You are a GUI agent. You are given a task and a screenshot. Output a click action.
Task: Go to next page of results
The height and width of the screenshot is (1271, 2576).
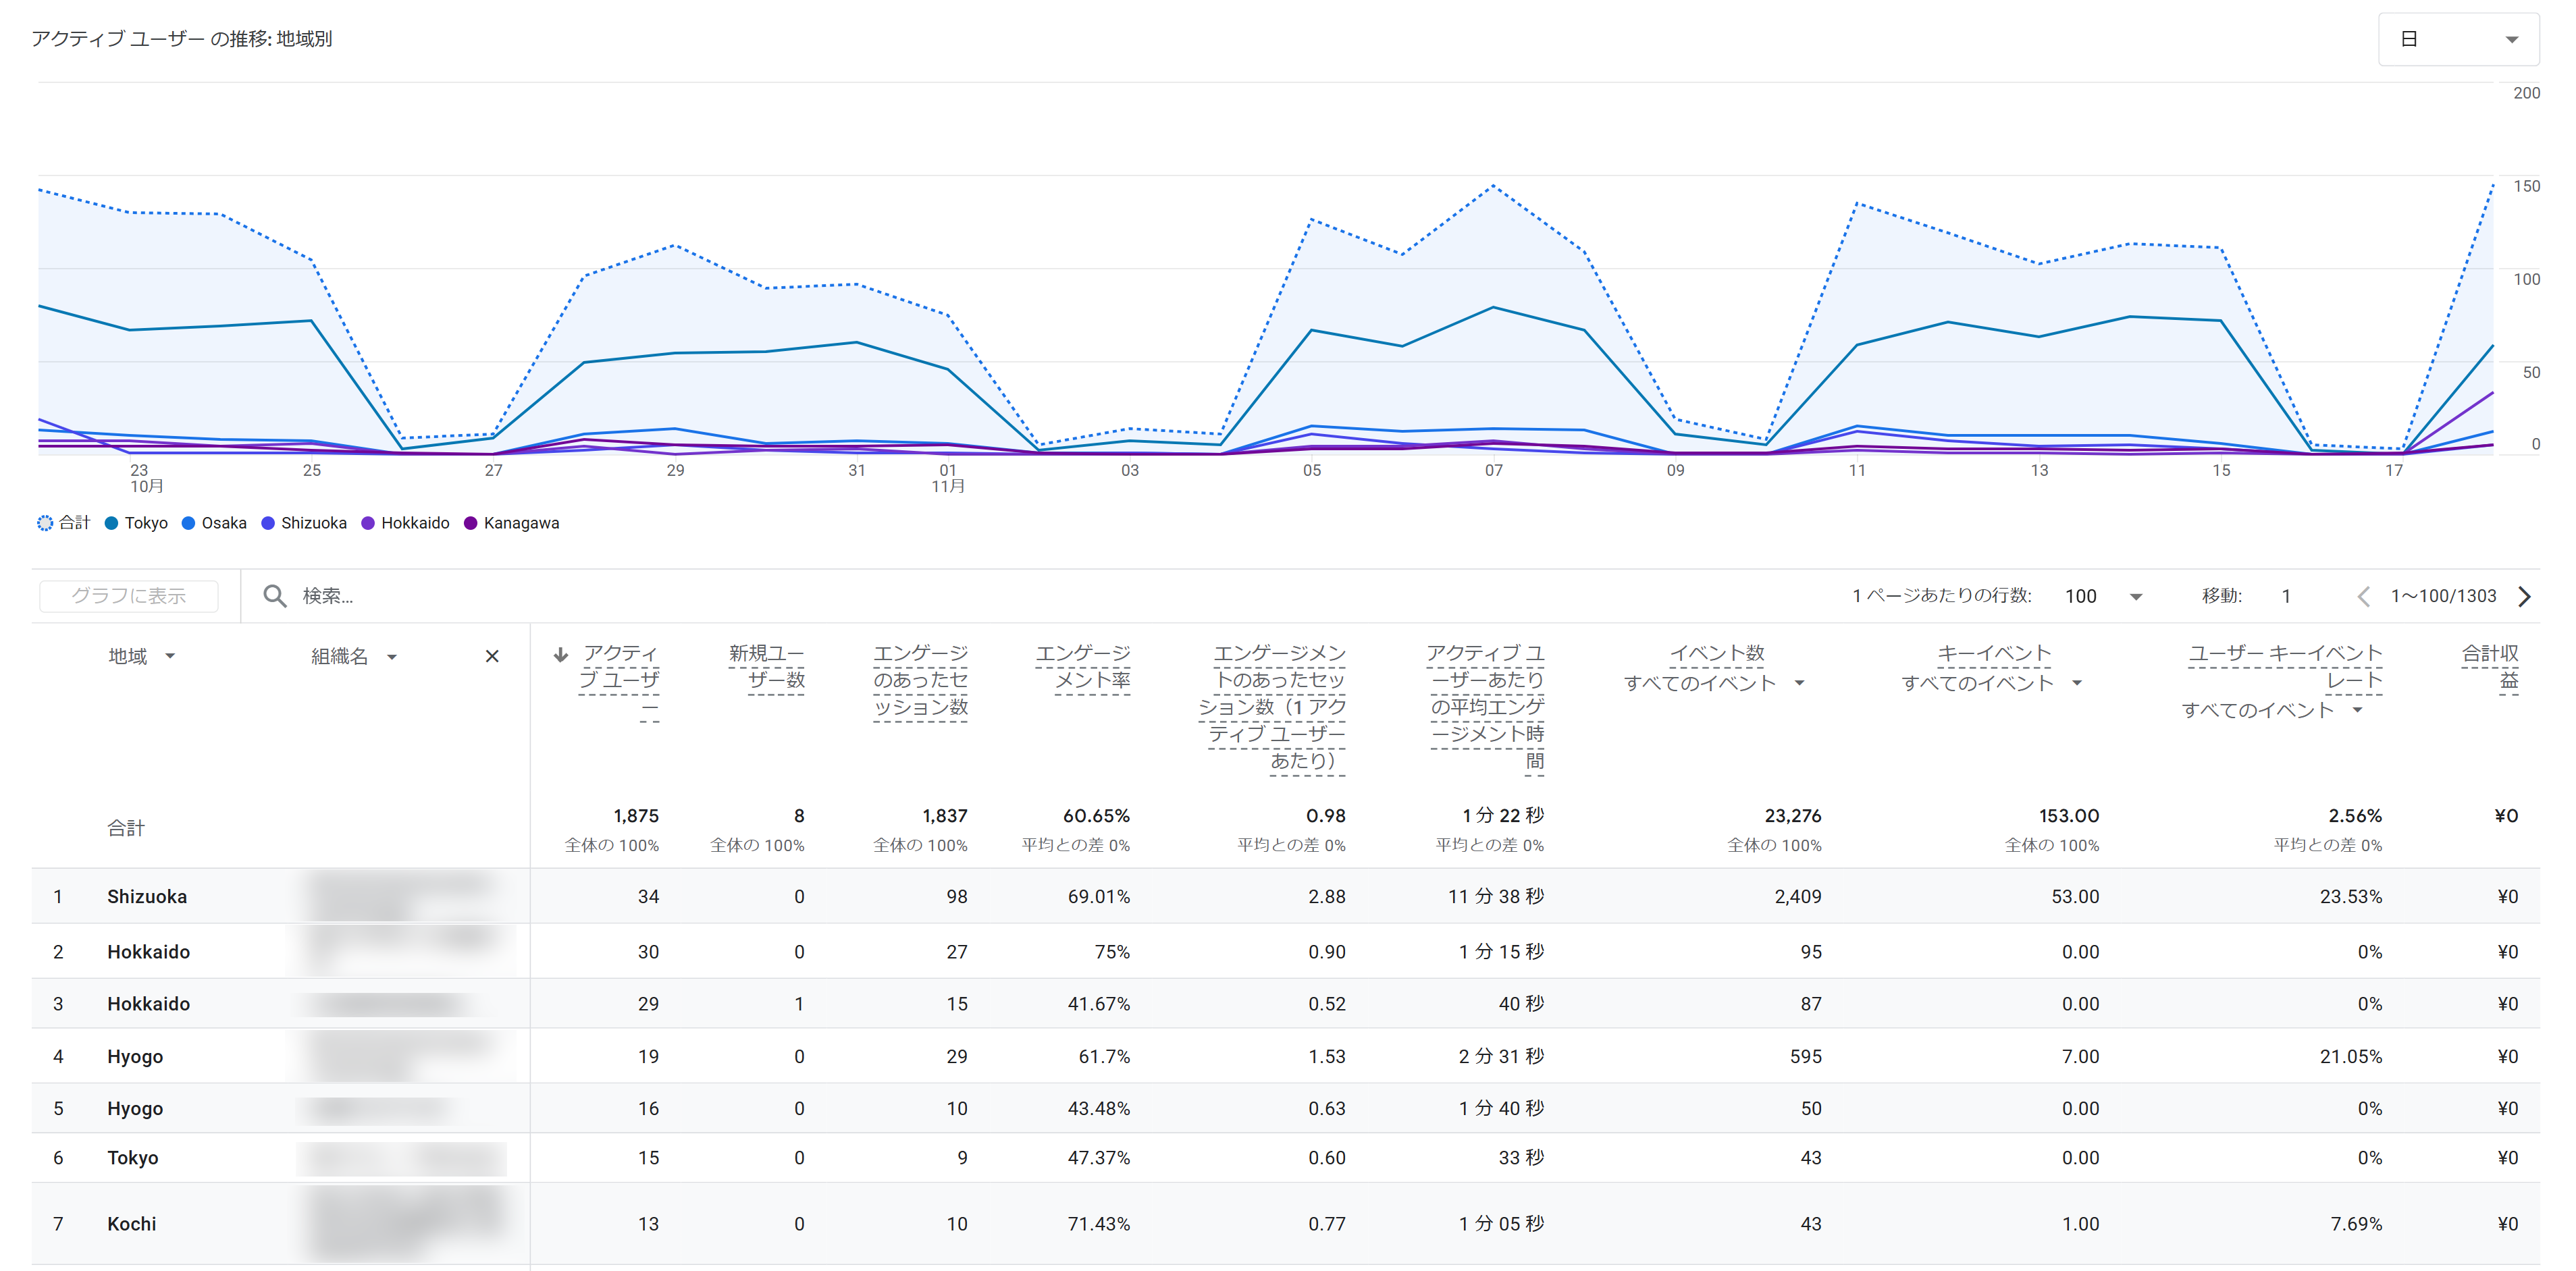2525,597
